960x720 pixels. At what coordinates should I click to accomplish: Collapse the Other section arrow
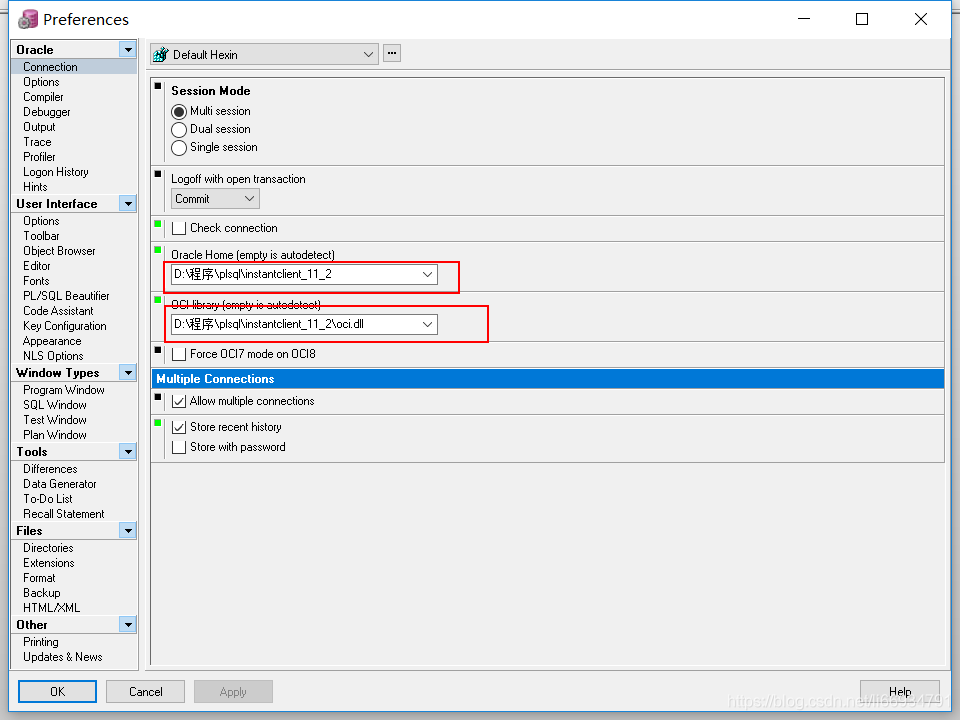(x=128, y=625)
